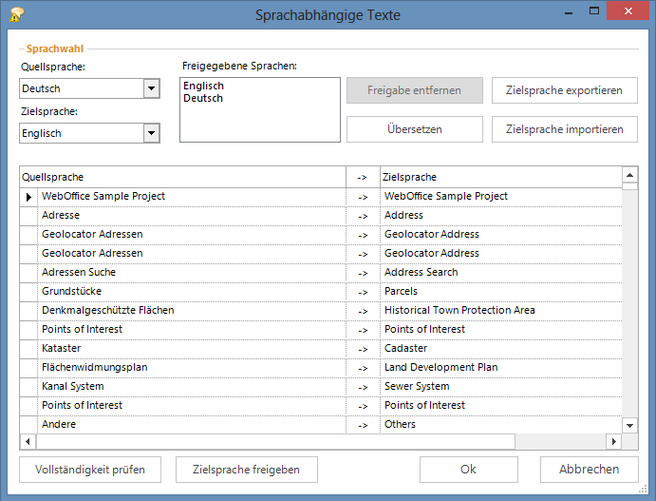Click the Zielsprache exportieren button
The height and width of the screenshot is (501, 656).
(x=564, y=90)
